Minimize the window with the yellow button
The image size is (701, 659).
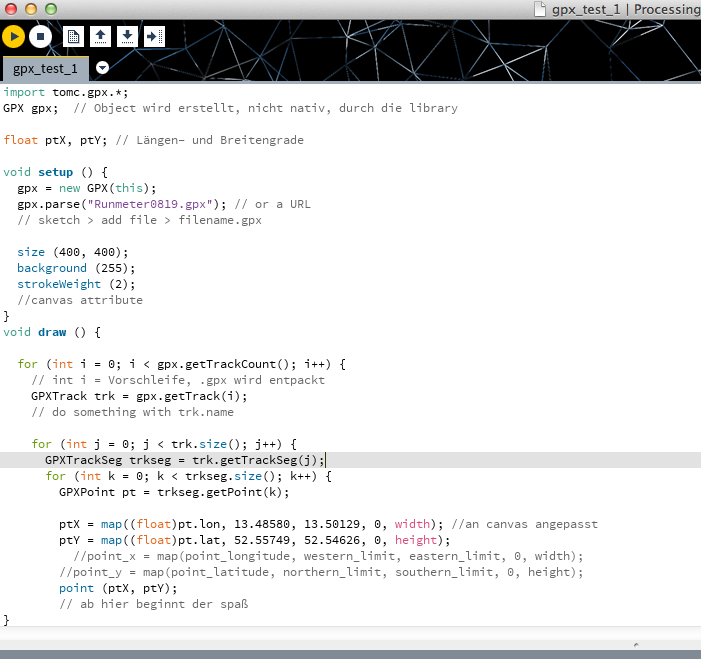coord(30,8)
